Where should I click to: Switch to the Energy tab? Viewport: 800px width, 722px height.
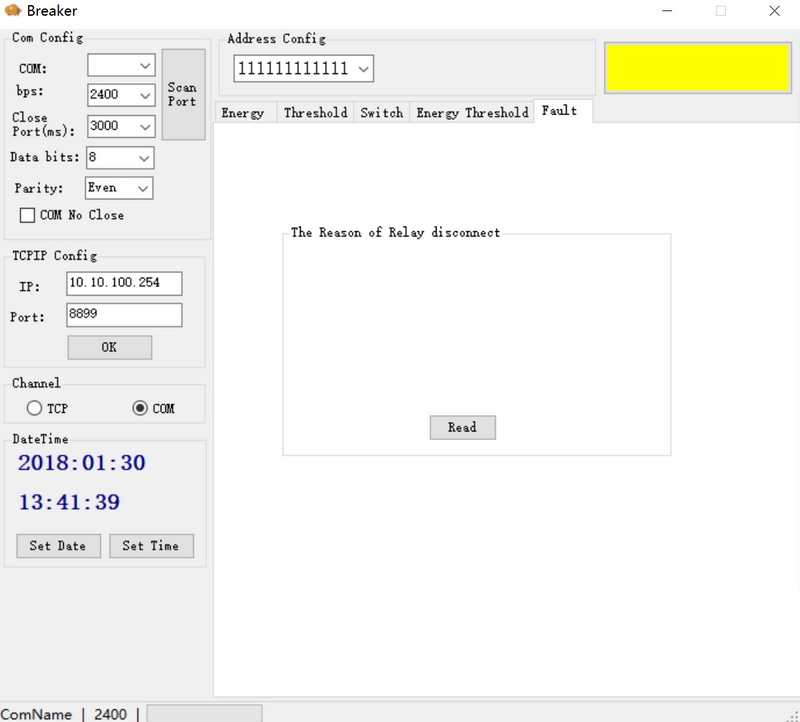tap(243, 113)
